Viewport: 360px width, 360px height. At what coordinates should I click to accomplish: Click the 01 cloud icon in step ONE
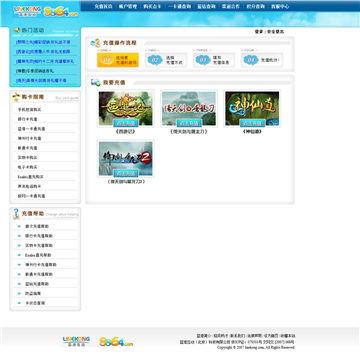tap(107, 60)
